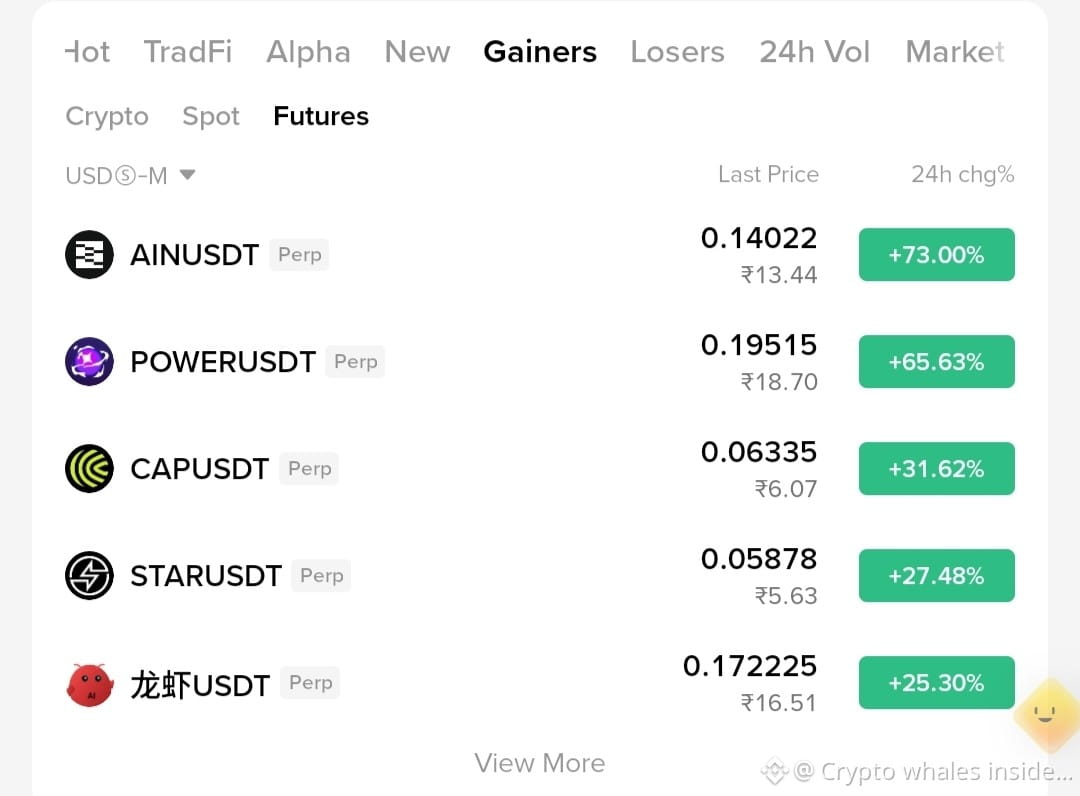Viewport: 1080px width, 796px height.
Task: Switch to the Losers tab
Action: pyautogui.click(x=677, y=52)
